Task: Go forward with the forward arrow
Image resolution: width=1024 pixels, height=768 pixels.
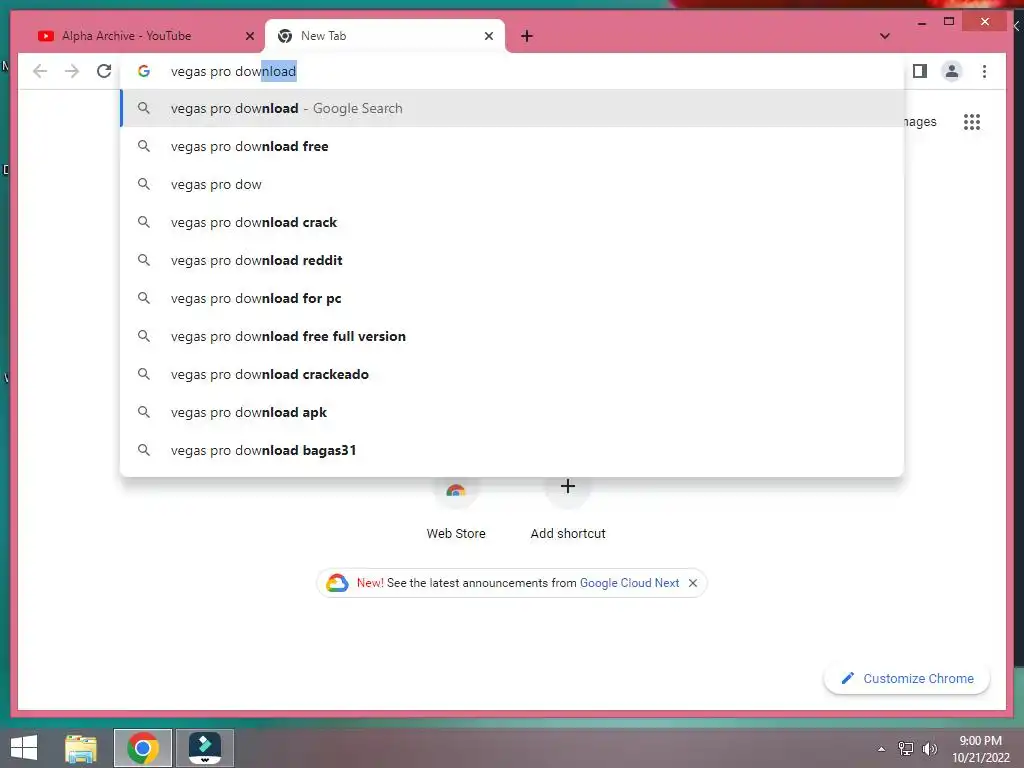Action: click(72, 71)
